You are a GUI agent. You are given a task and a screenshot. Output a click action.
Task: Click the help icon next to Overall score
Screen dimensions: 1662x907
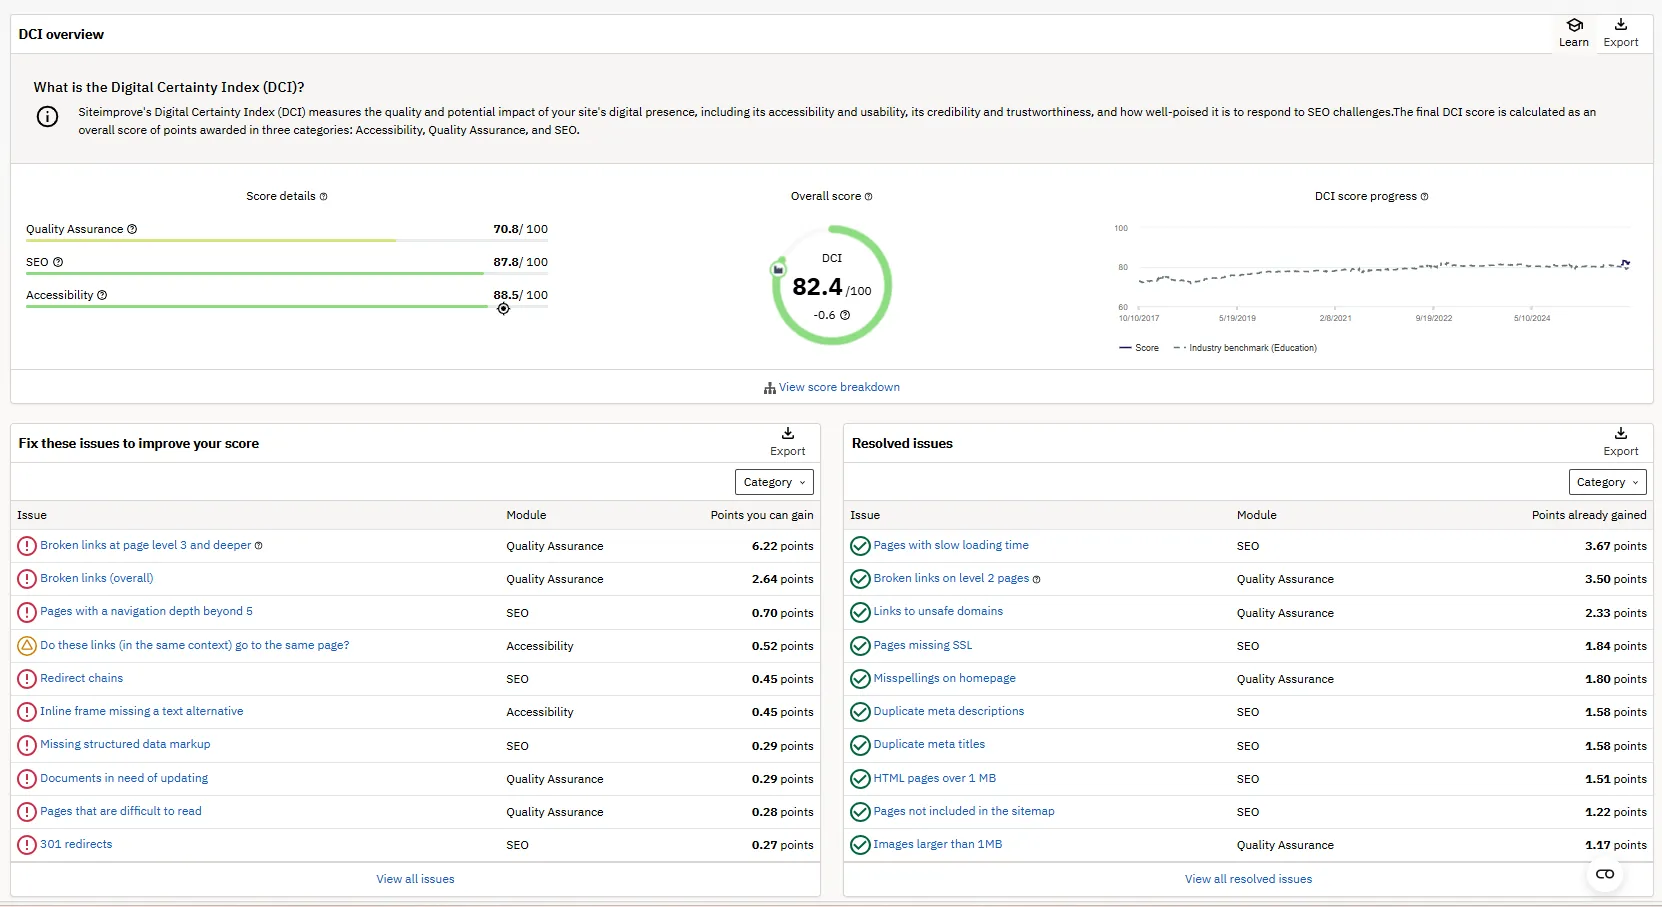[x=868, y=197]
